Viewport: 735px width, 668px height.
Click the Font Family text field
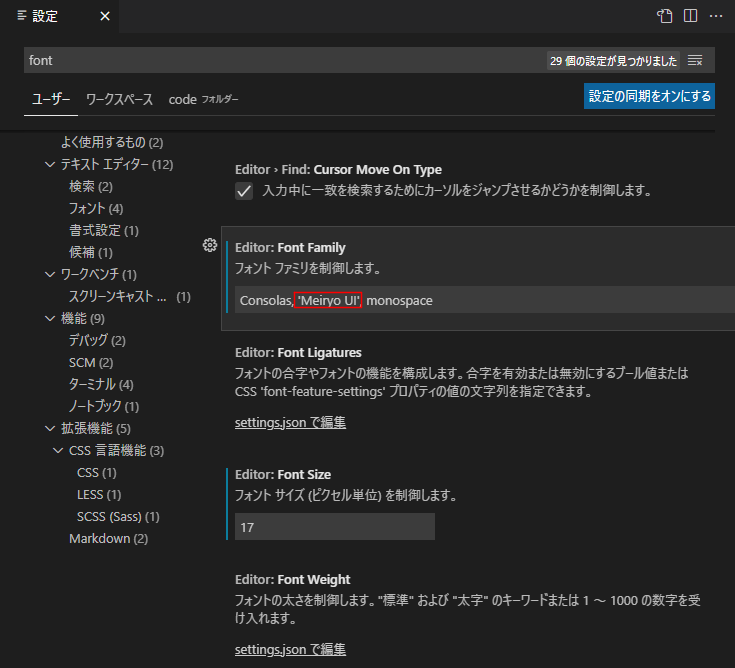click(x=485, y=300)
